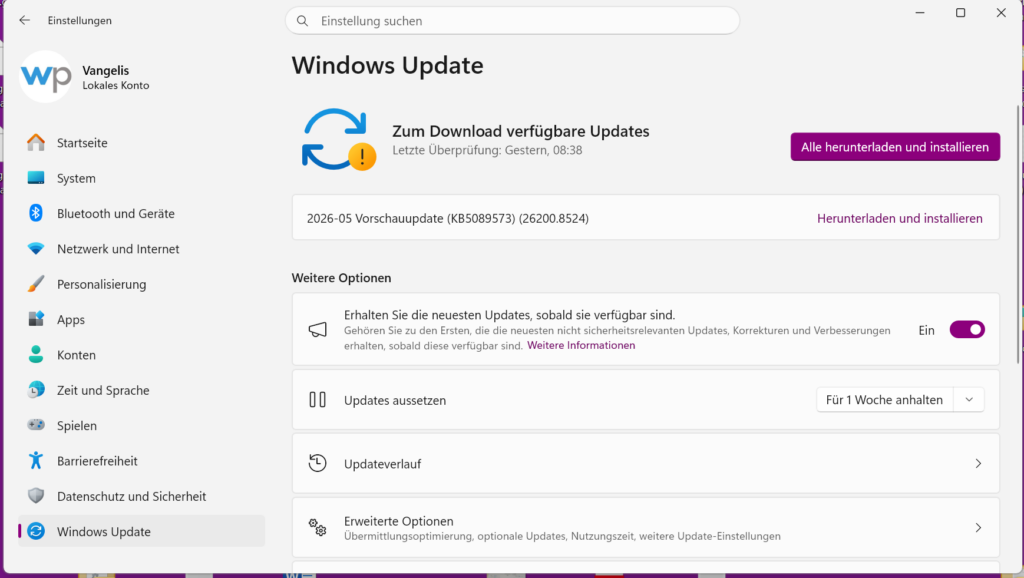Open Personalisierung settings
The height and width of the screenshot is (578, 1024).
[x=142, y=284]
